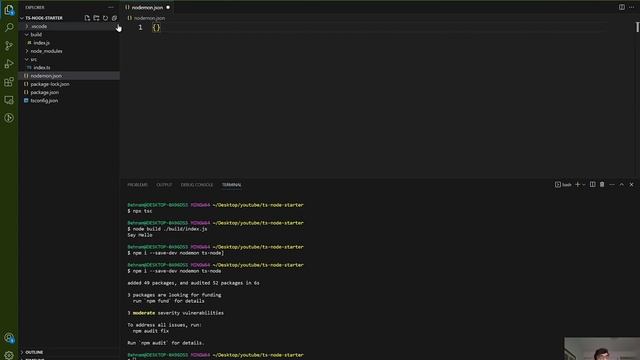Split the terminal pane
The width and height of the screenshot is (640, 360).
tap(593, 185)
